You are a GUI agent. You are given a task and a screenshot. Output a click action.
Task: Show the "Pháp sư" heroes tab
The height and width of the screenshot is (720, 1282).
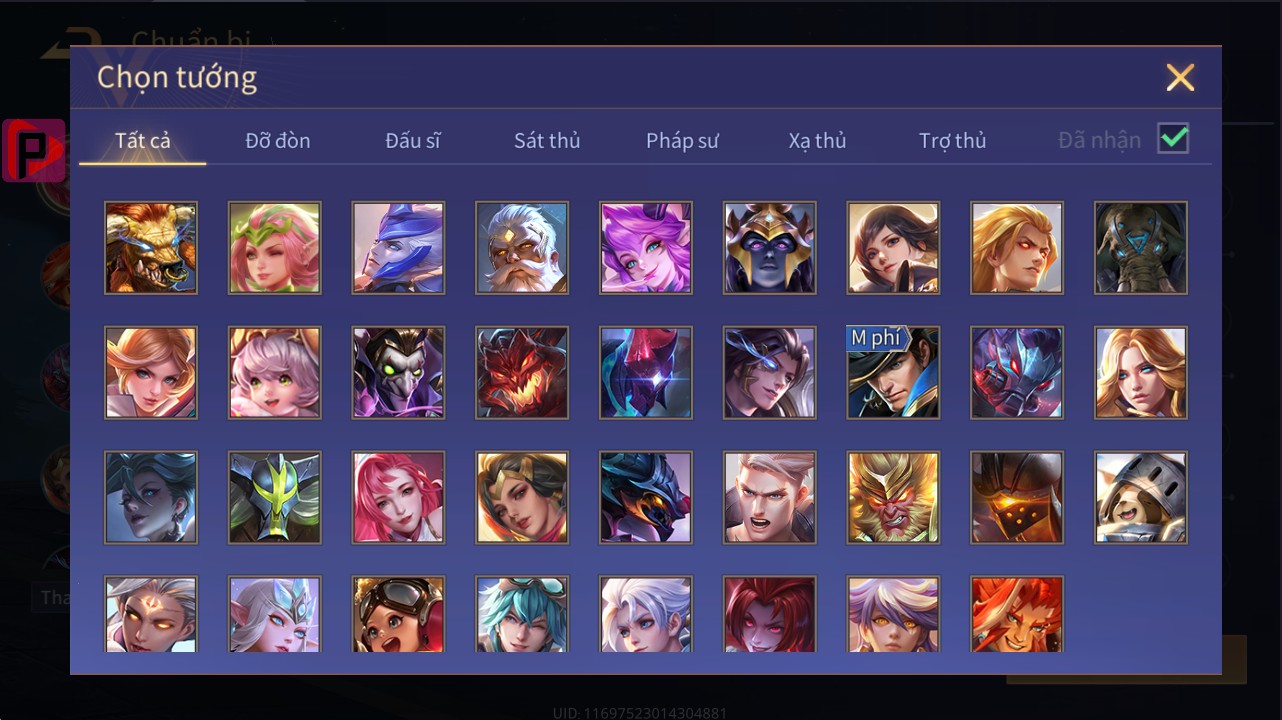coord(682,141)
